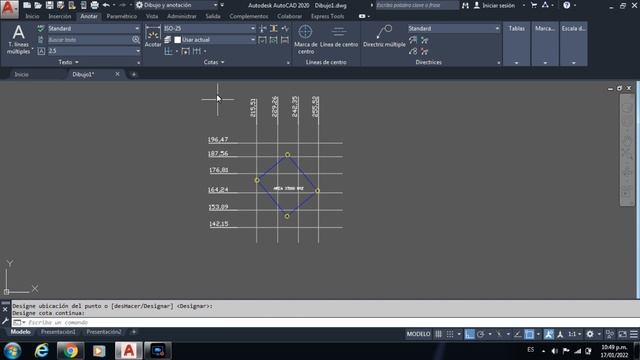Toggle object snap square icon in status bar
Screen dimensions: 640x360
[529, 334]
